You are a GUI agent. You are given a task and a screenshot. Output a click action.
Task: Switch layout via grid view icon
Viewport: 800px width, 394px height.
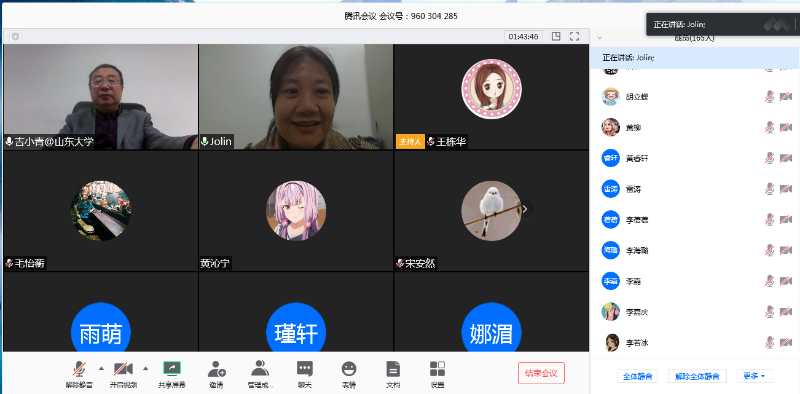coord(556,36)
